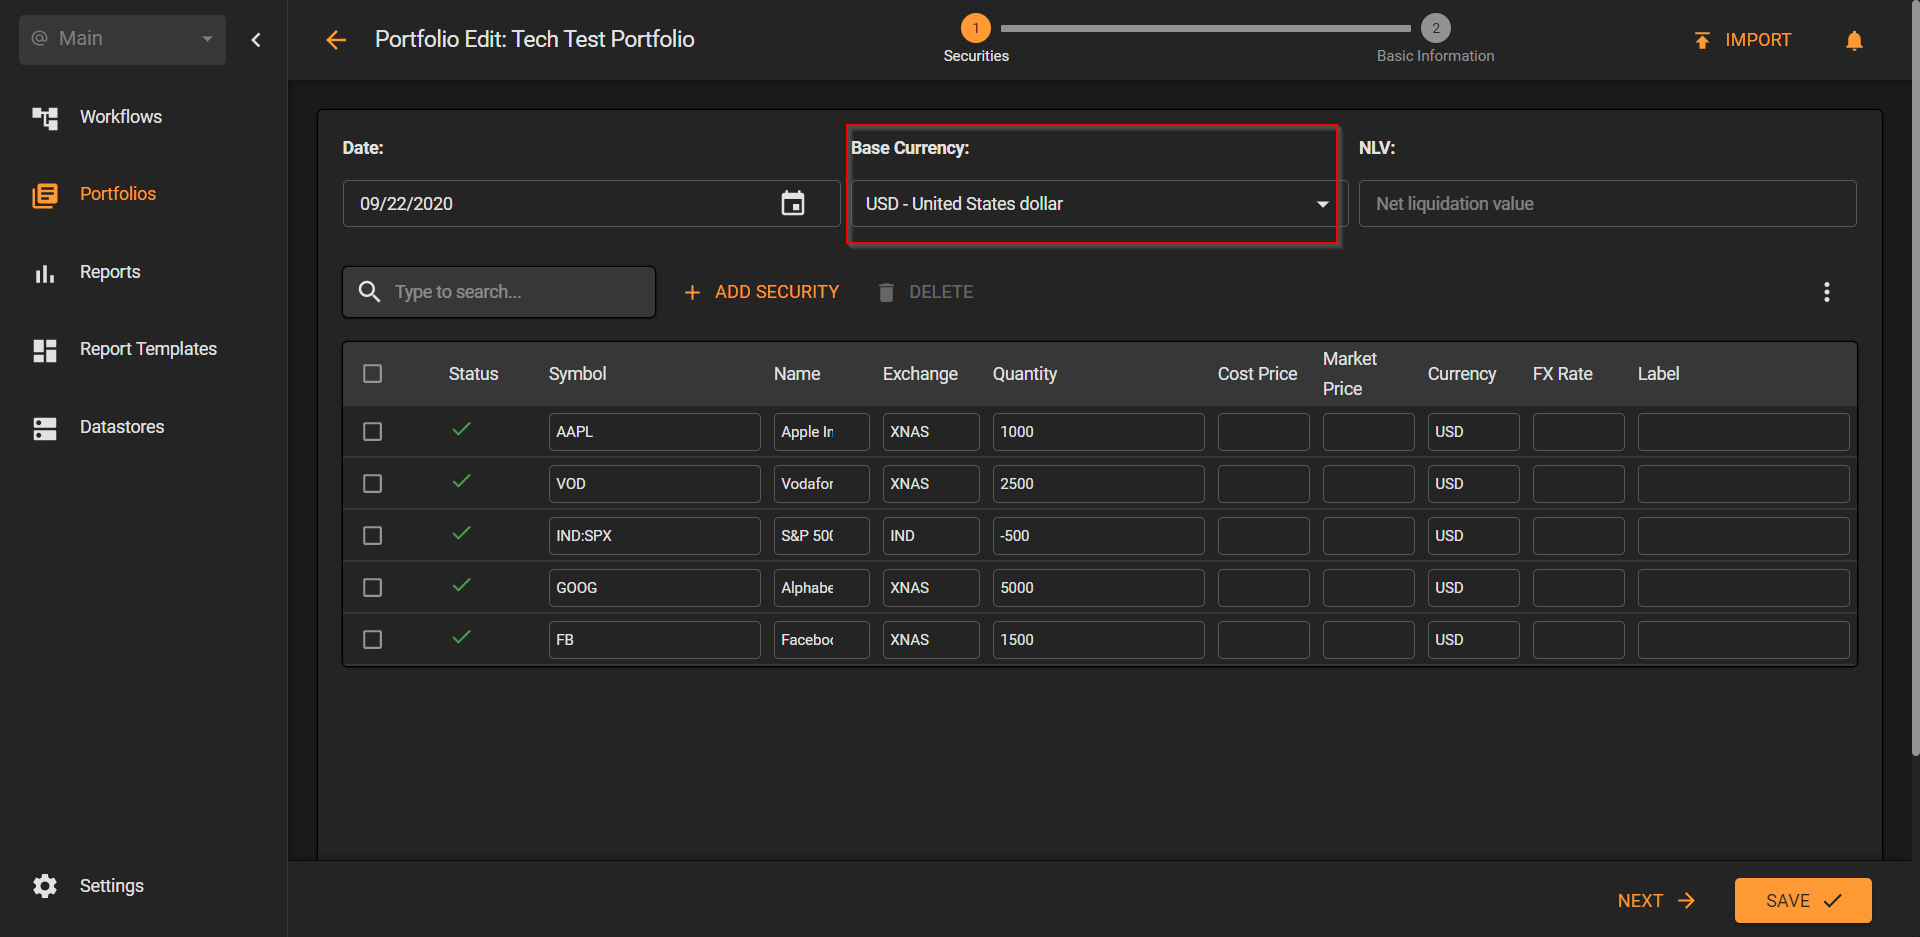This screenshot has width=1920, height=937.
Task: Open the Main workspace dropdown
Action: point(122,39)
